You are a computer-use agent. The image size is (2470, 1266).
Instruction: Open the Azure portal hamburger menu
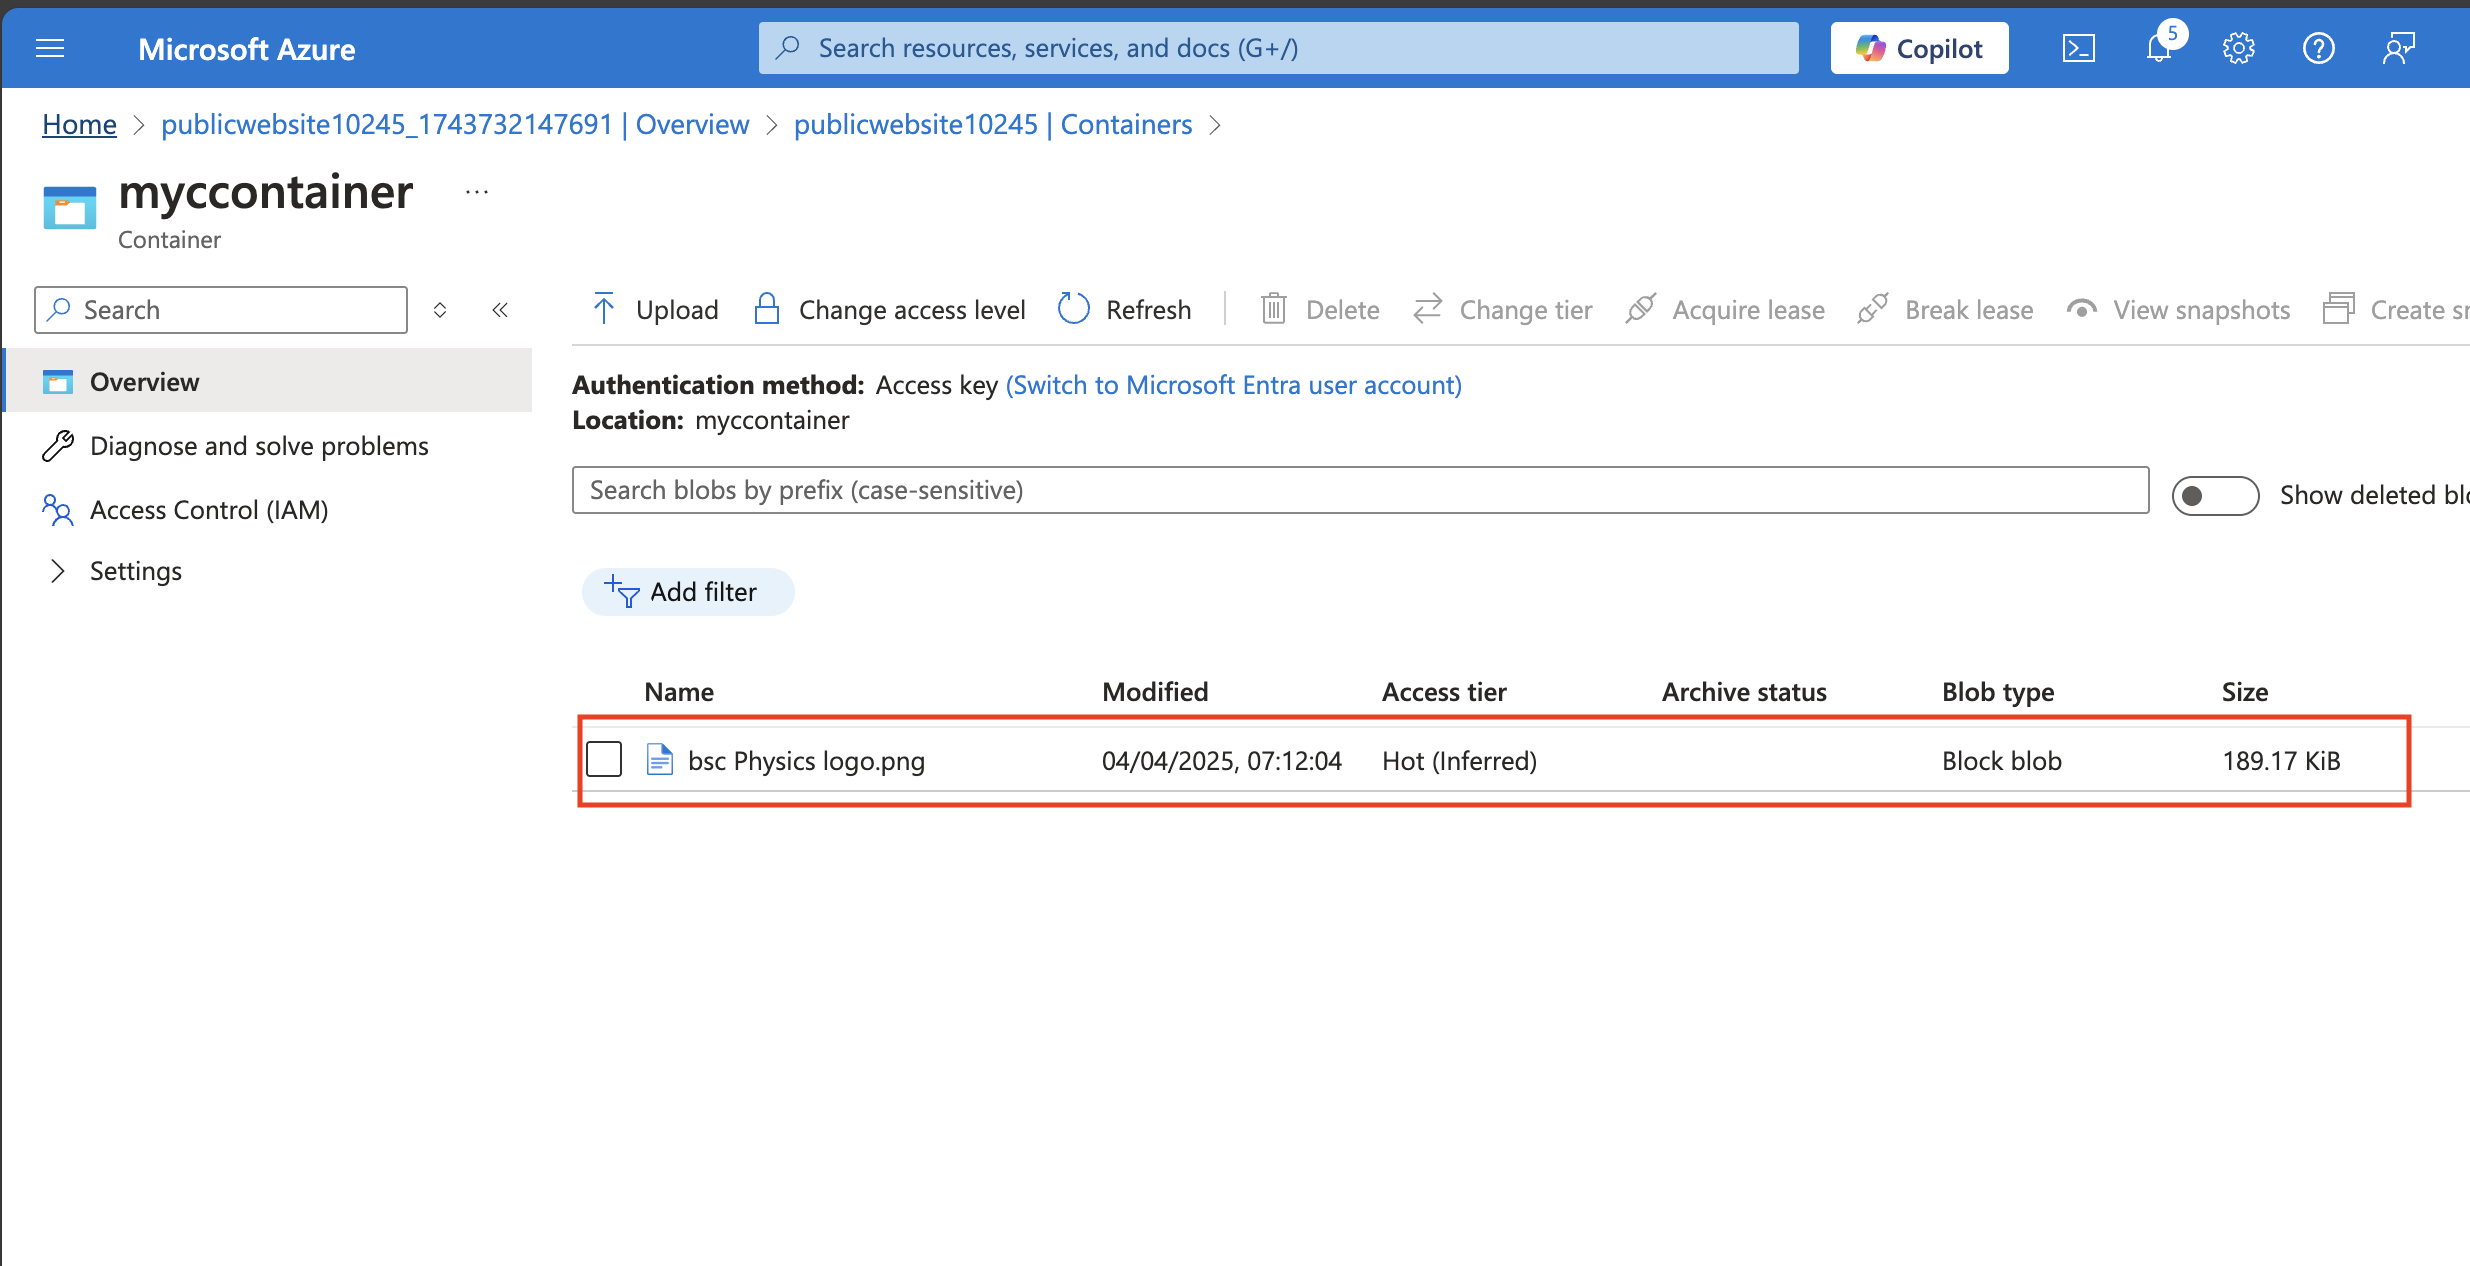(50, 48)
